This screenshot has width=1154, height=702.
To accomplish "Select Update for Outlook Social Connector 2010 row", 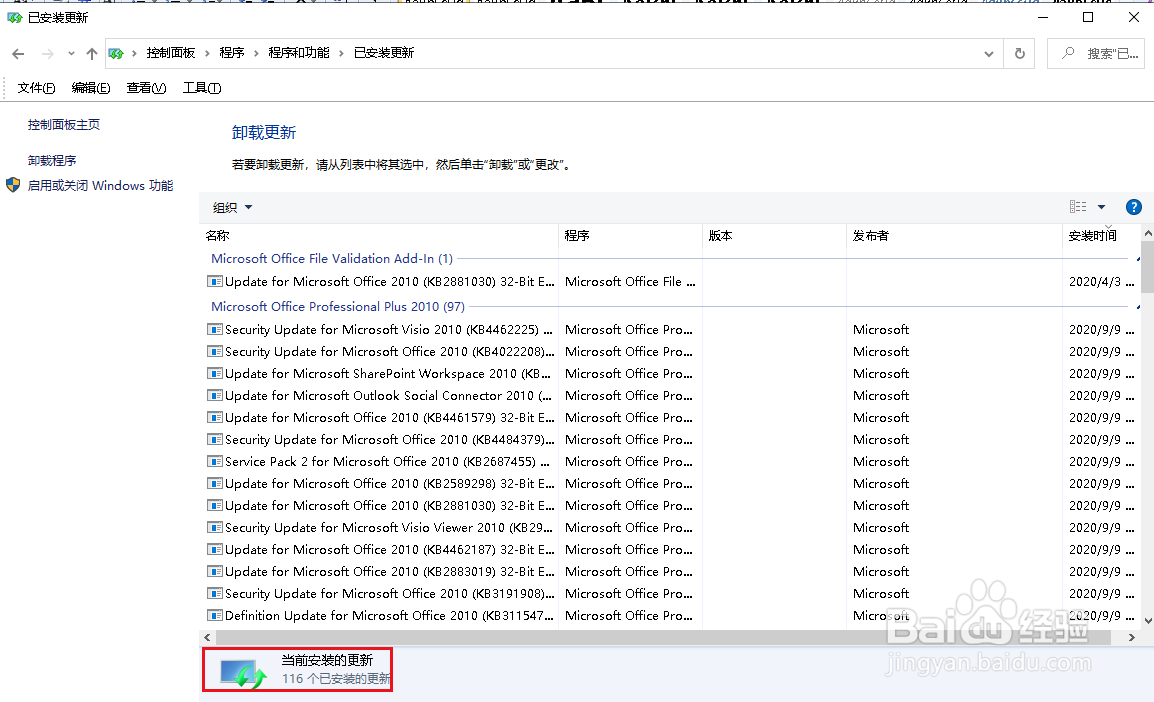I will [670, 396].
